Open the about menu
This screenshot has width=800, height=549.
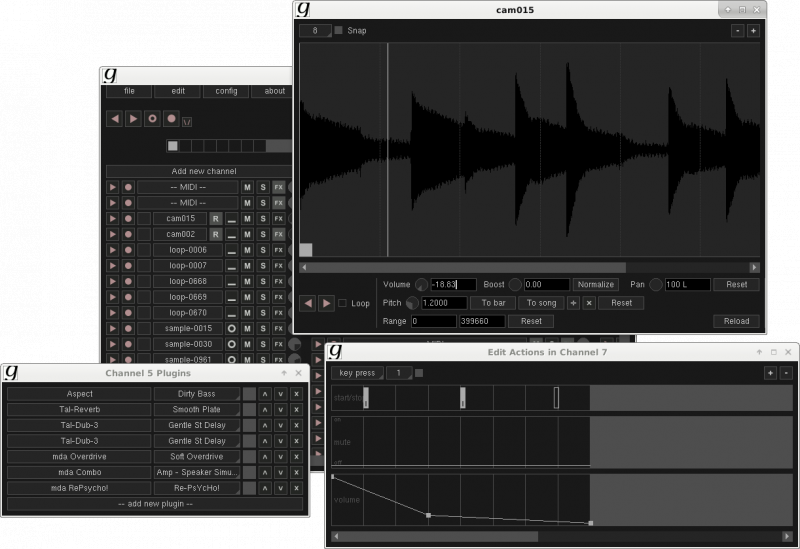(273, 91)
